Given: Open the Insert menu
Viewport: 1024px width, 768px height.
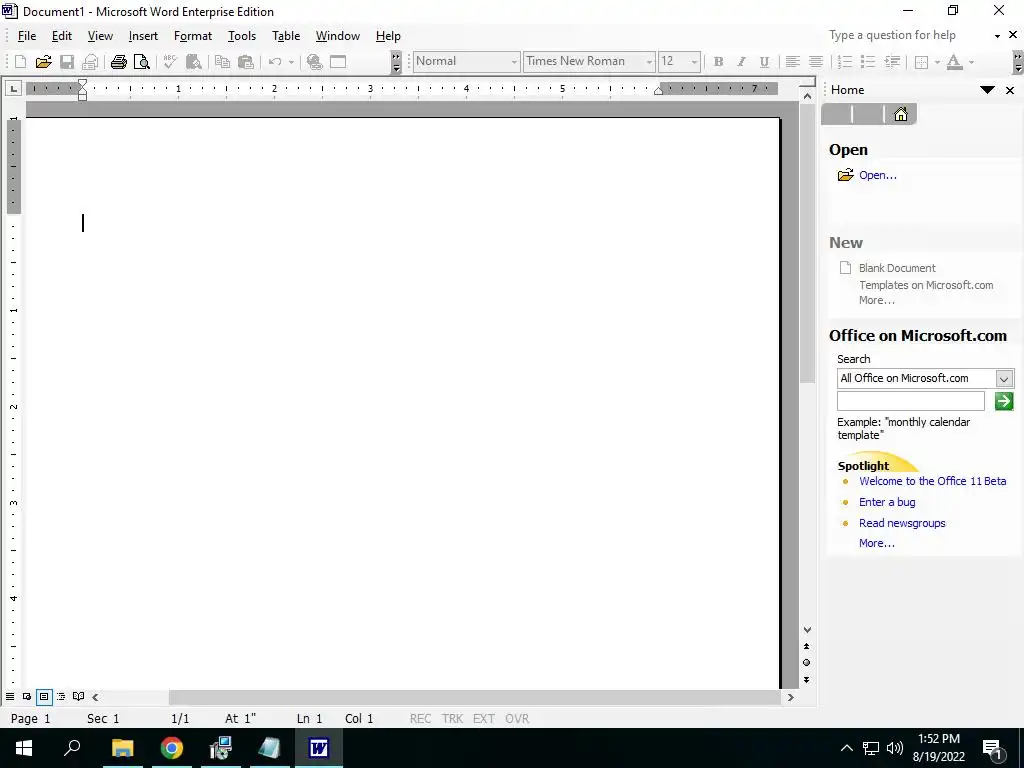Looking at the screenshot, I should pos(143,36).
